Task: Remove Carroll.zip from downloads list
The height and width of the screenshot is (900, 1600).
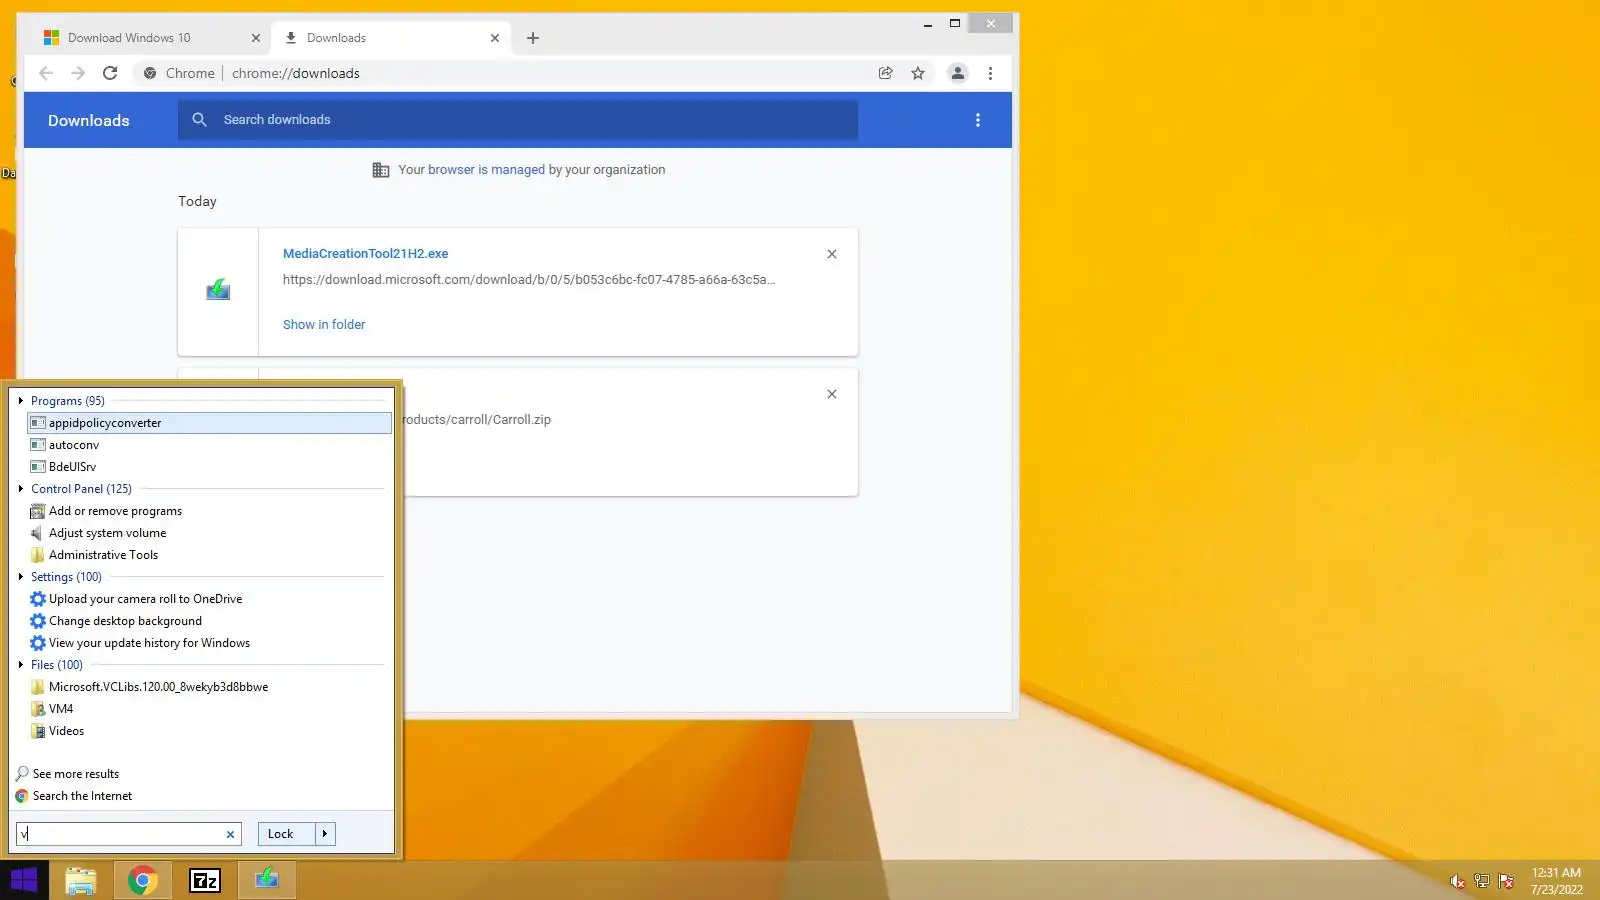Action: coord(832,394)
